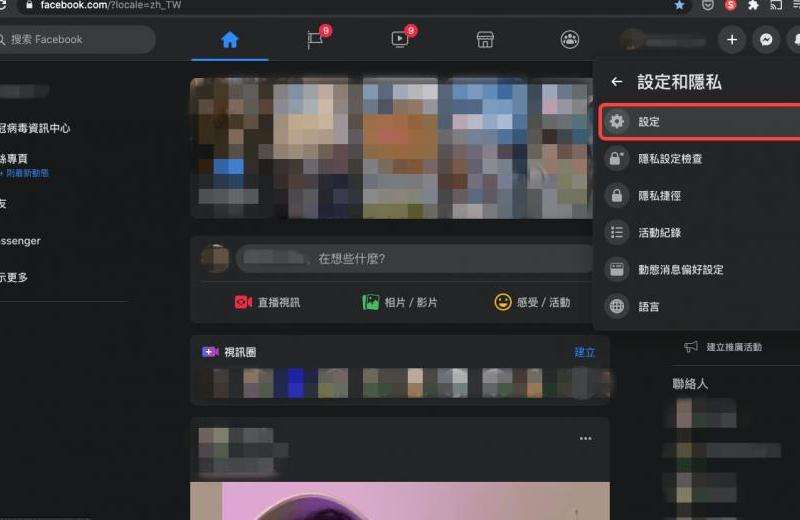Open the Marketplace storefront icon
This screenshot has height=520, width=800.
tap(485, 40)
